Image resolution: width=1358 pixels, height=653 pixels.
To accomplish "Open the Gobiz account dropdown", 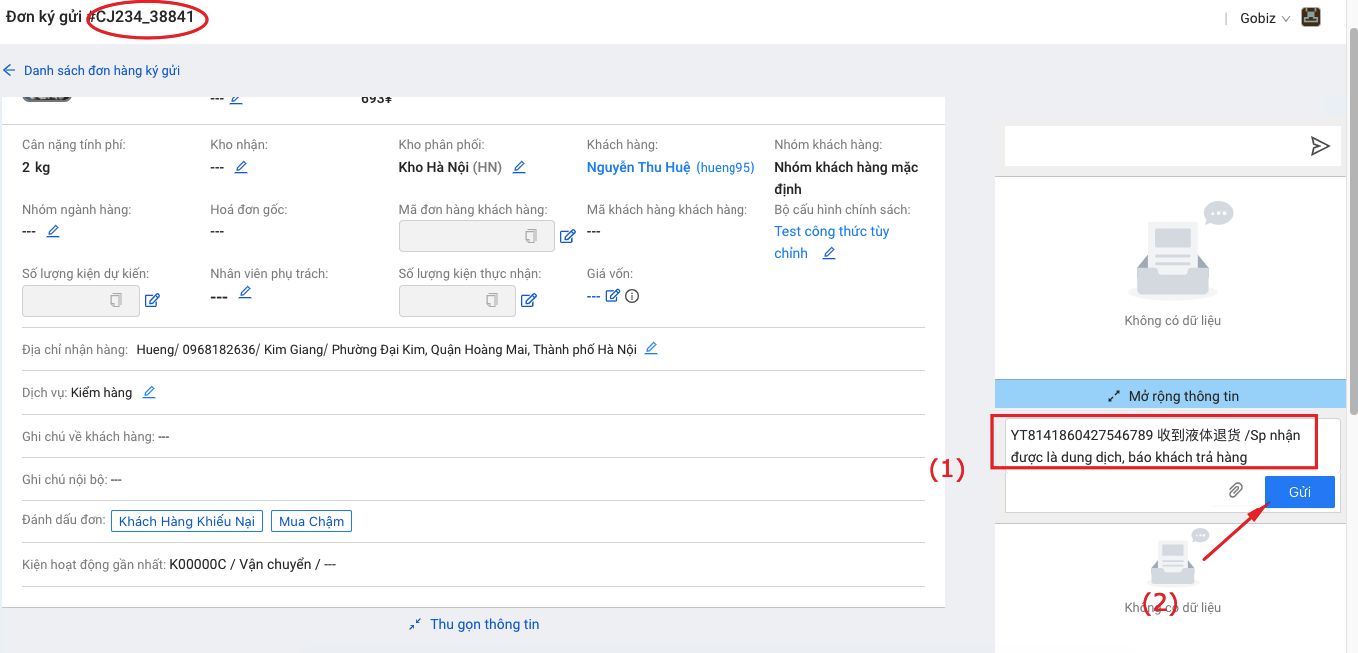I will [1264, 18].
